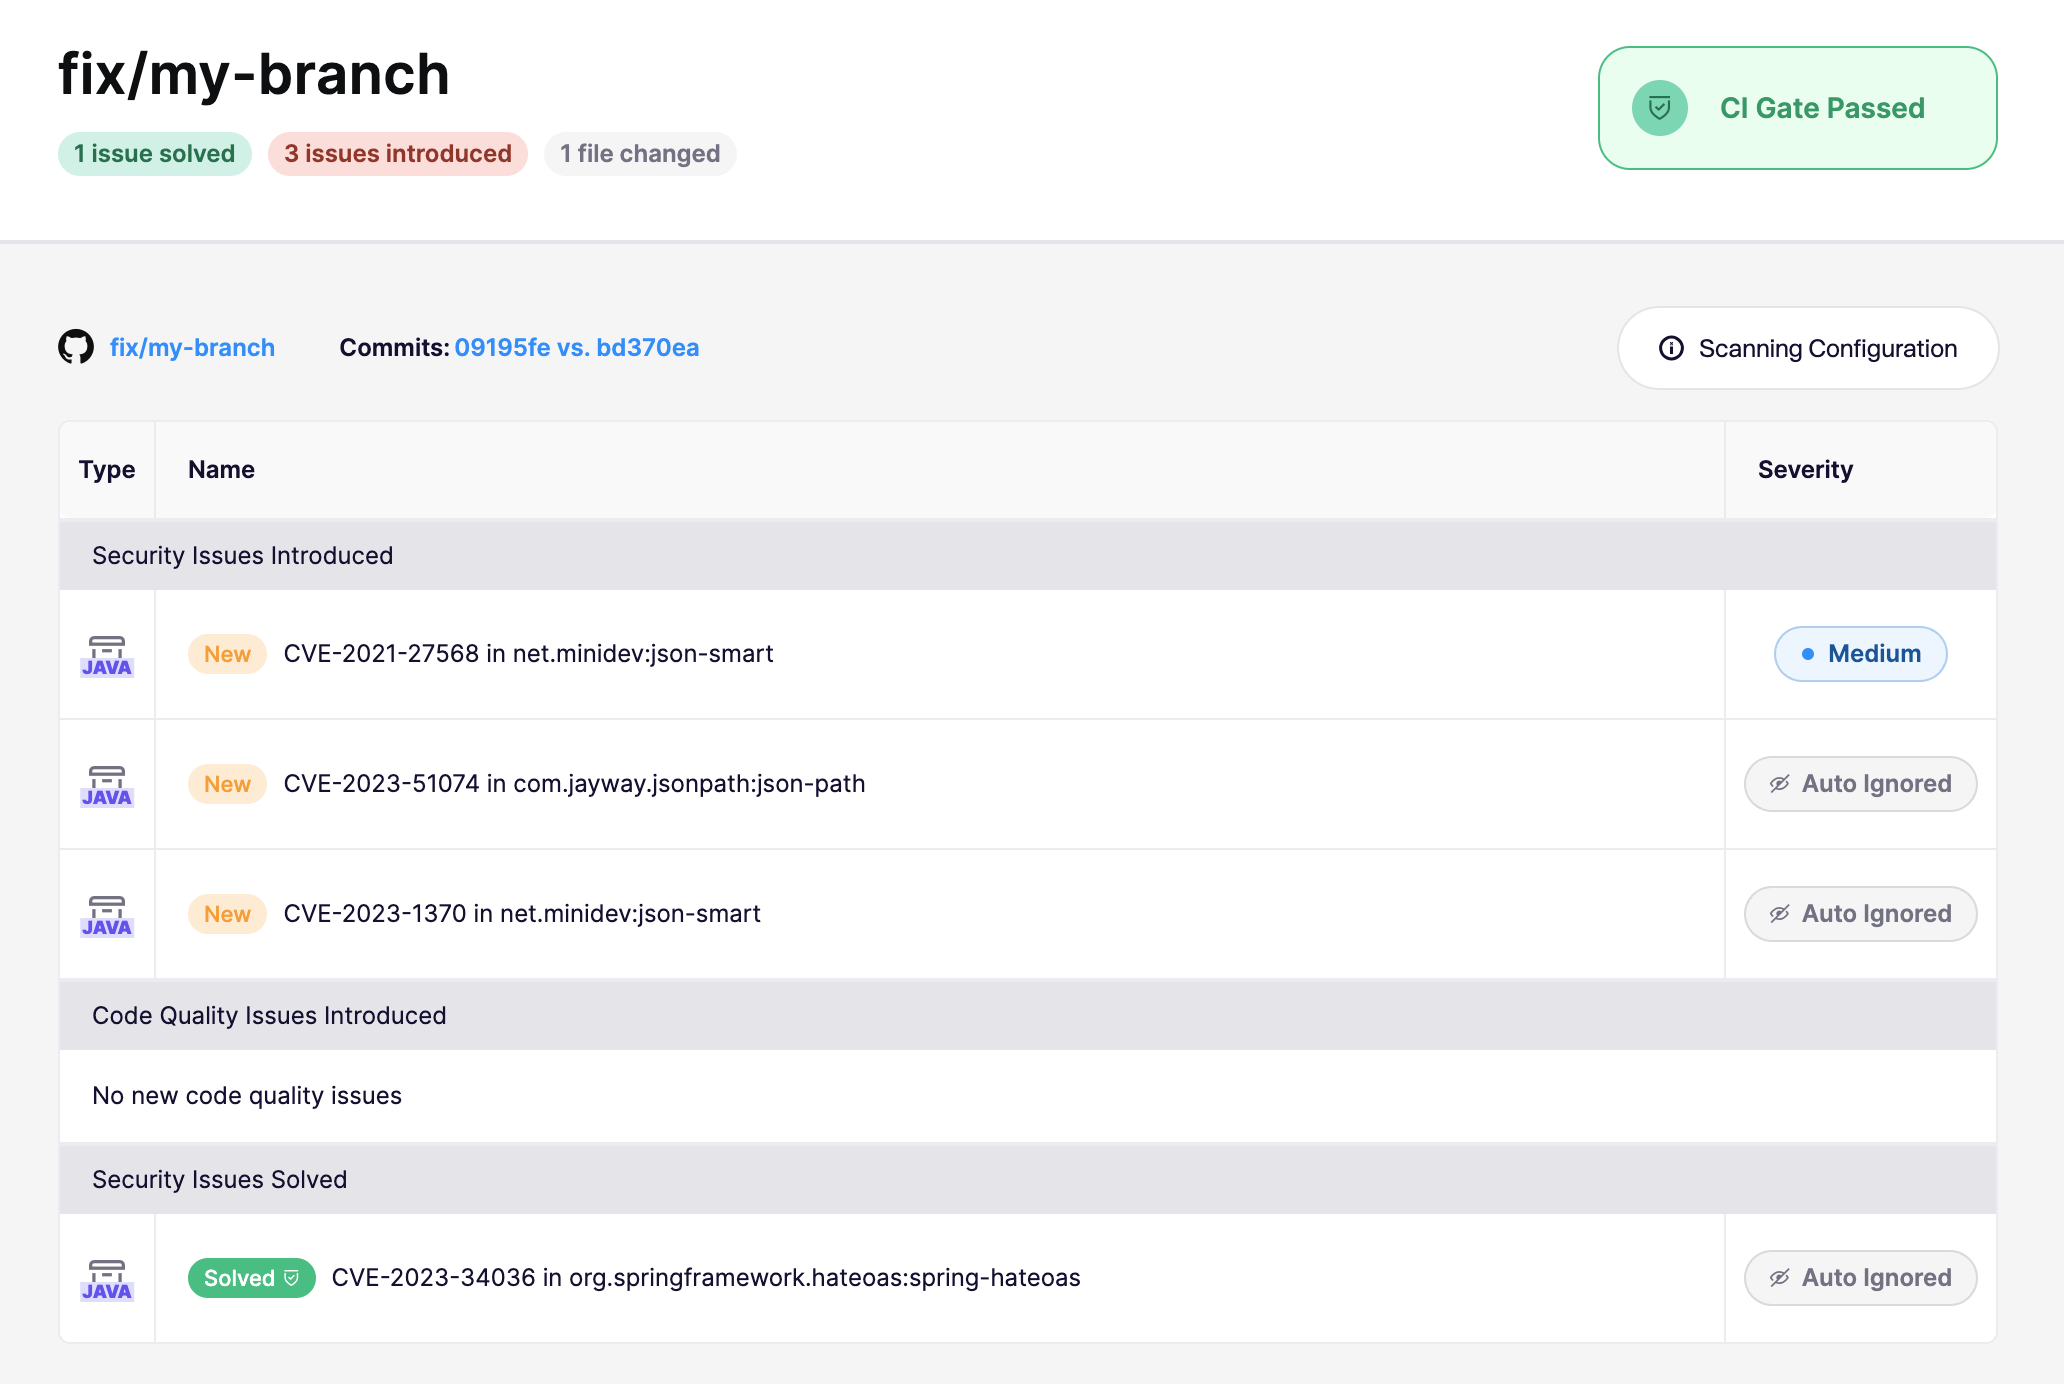Open commits 09195fe vs. bd370ea link

pyautogui.click(x=576, y=347)
